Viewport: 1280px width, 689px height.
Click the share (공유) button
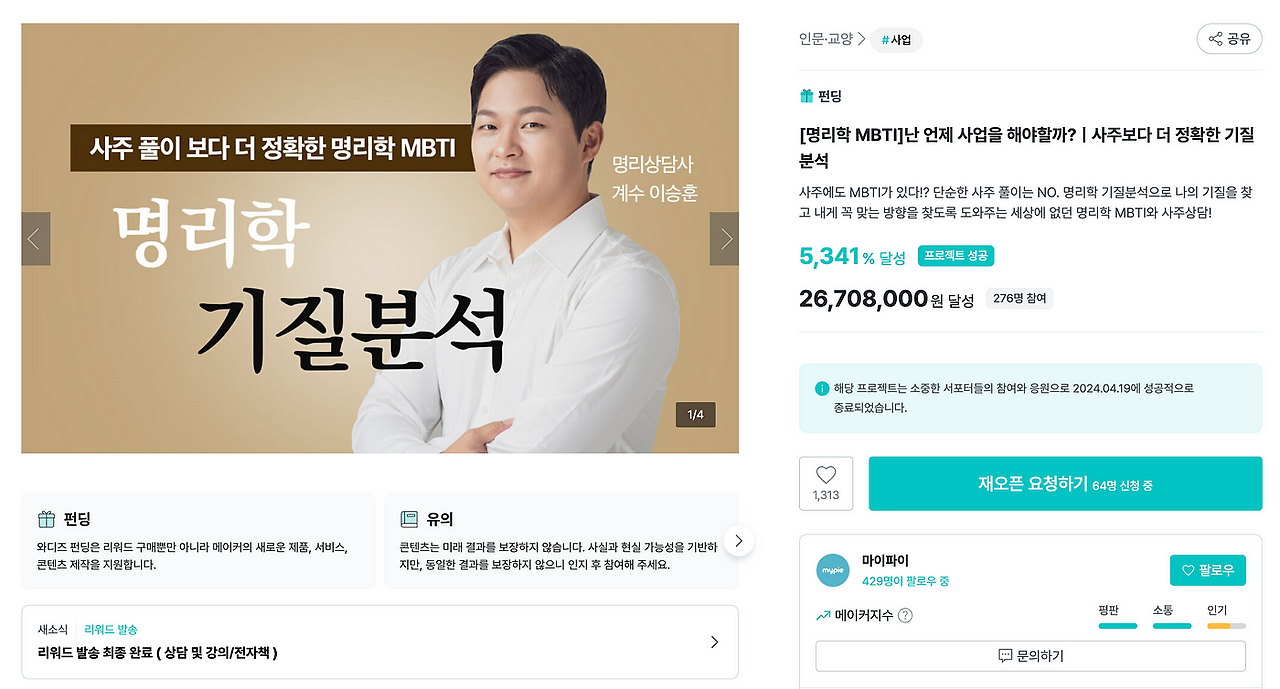(x=1229, y=39)
